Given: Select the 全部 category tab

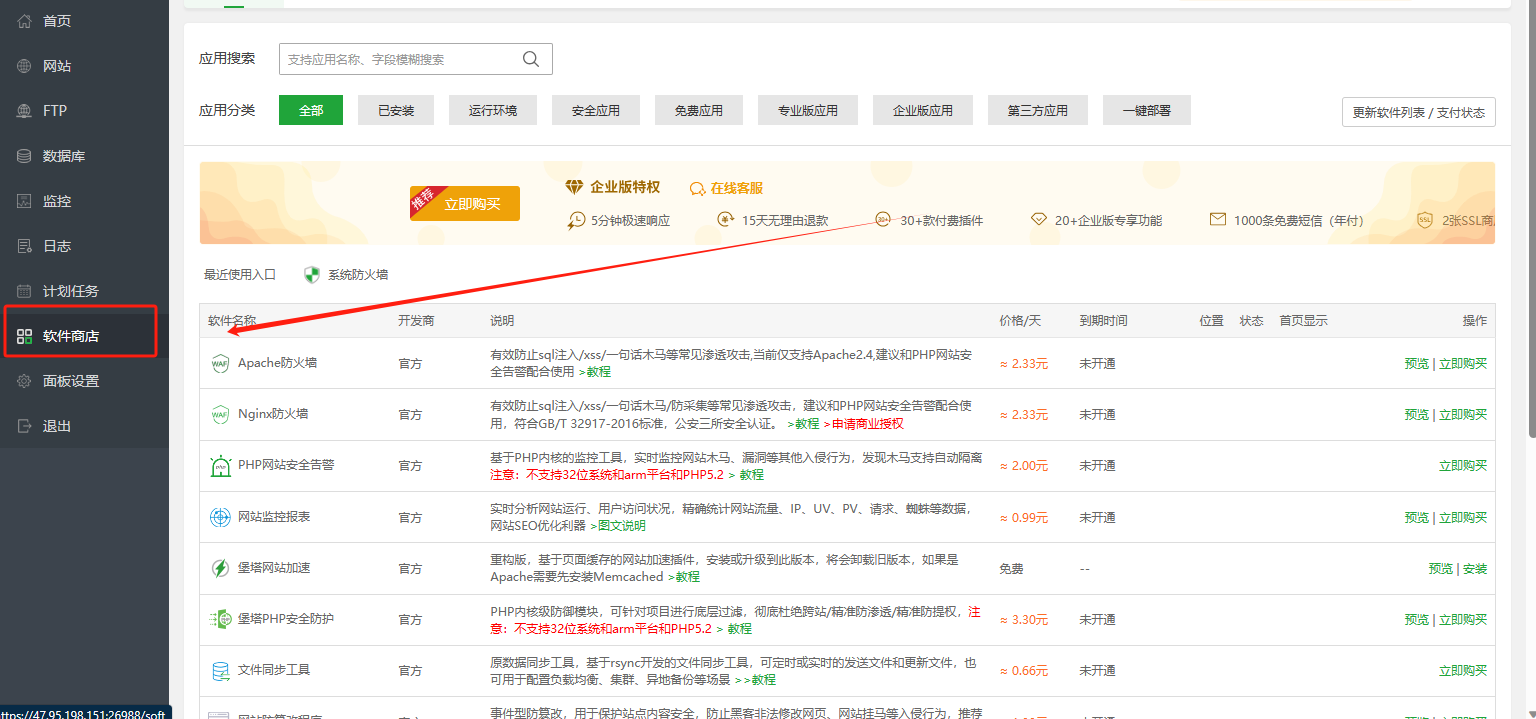Looking at the screenshot, I should point(311,110).
